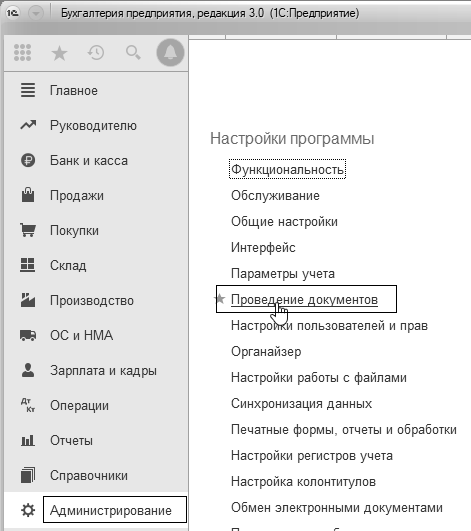The image size is (471, 531).
Task: Open the 1C main menu logo
Action: 13,13
